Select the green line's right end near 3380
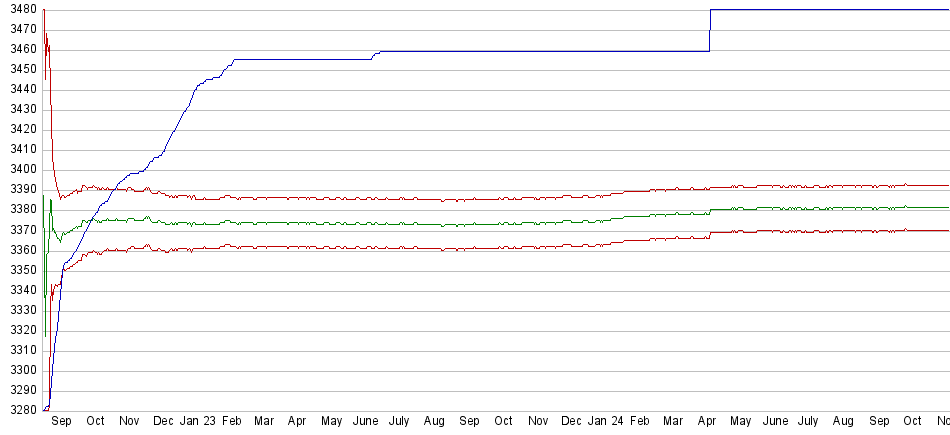The image size is (950, 435). tap(946, 208)
